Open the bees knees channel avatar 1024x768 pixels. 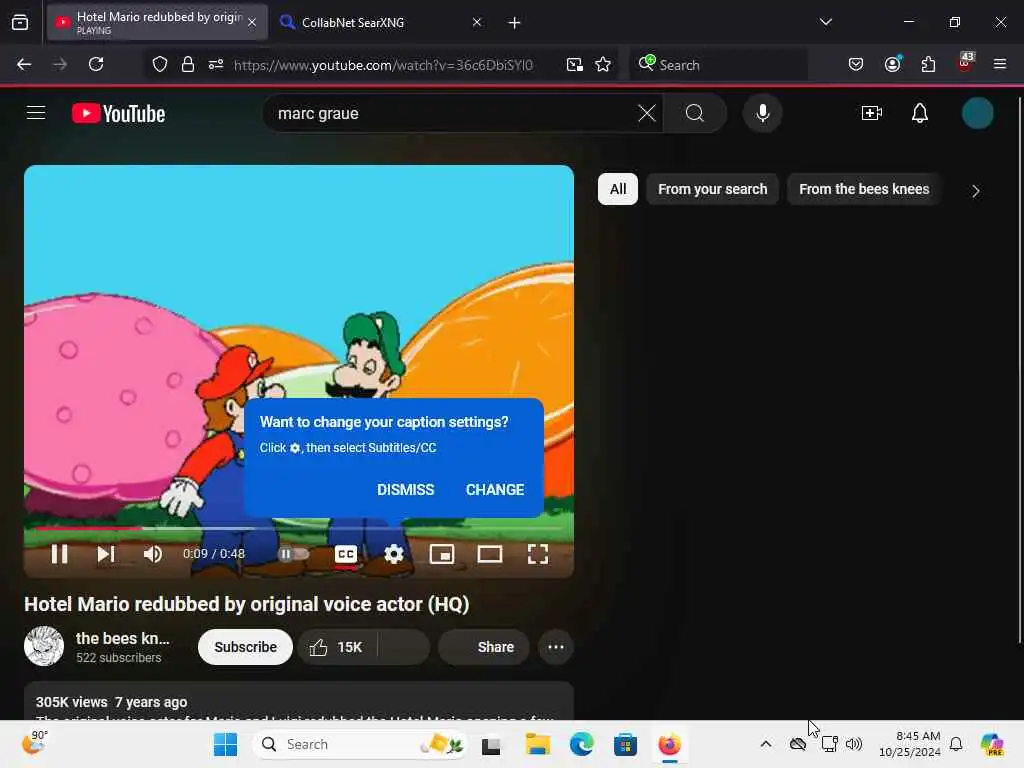point(44,646)
